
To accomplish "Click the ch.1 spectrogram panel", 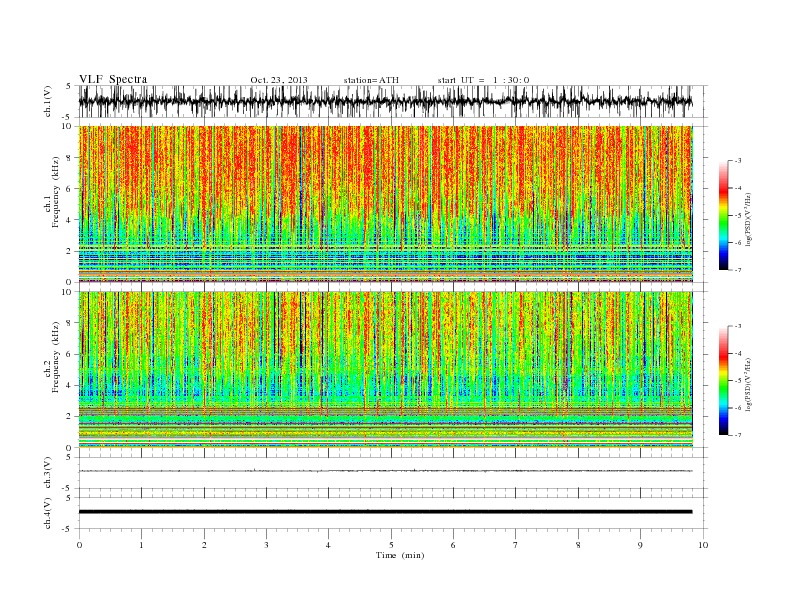I will [385, 204].
